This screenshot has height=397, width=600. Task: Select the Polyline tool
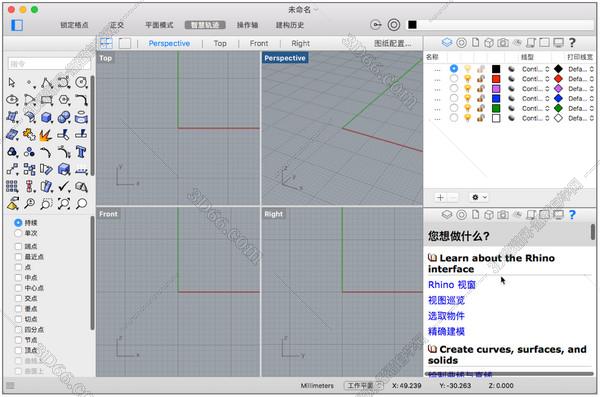pos(46,82)
